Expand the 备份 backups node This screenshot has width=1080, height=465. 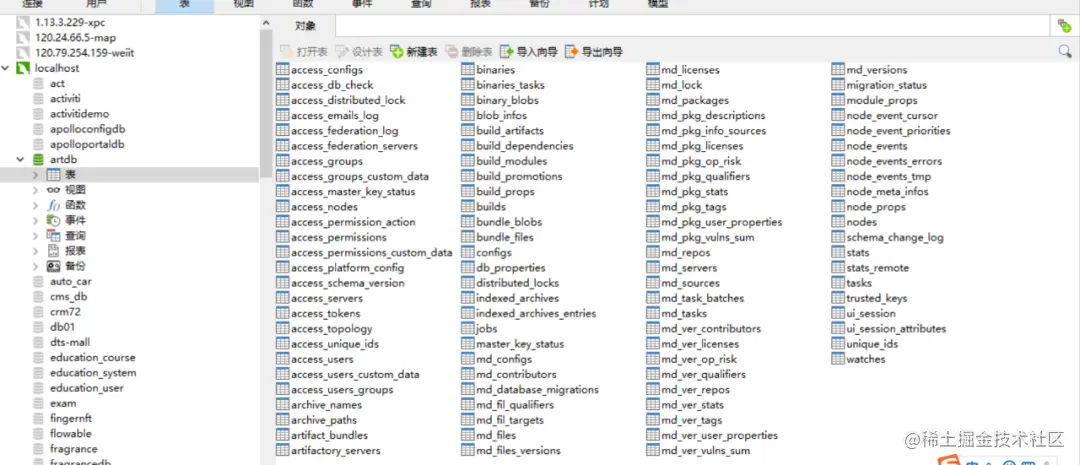point(36,266)
